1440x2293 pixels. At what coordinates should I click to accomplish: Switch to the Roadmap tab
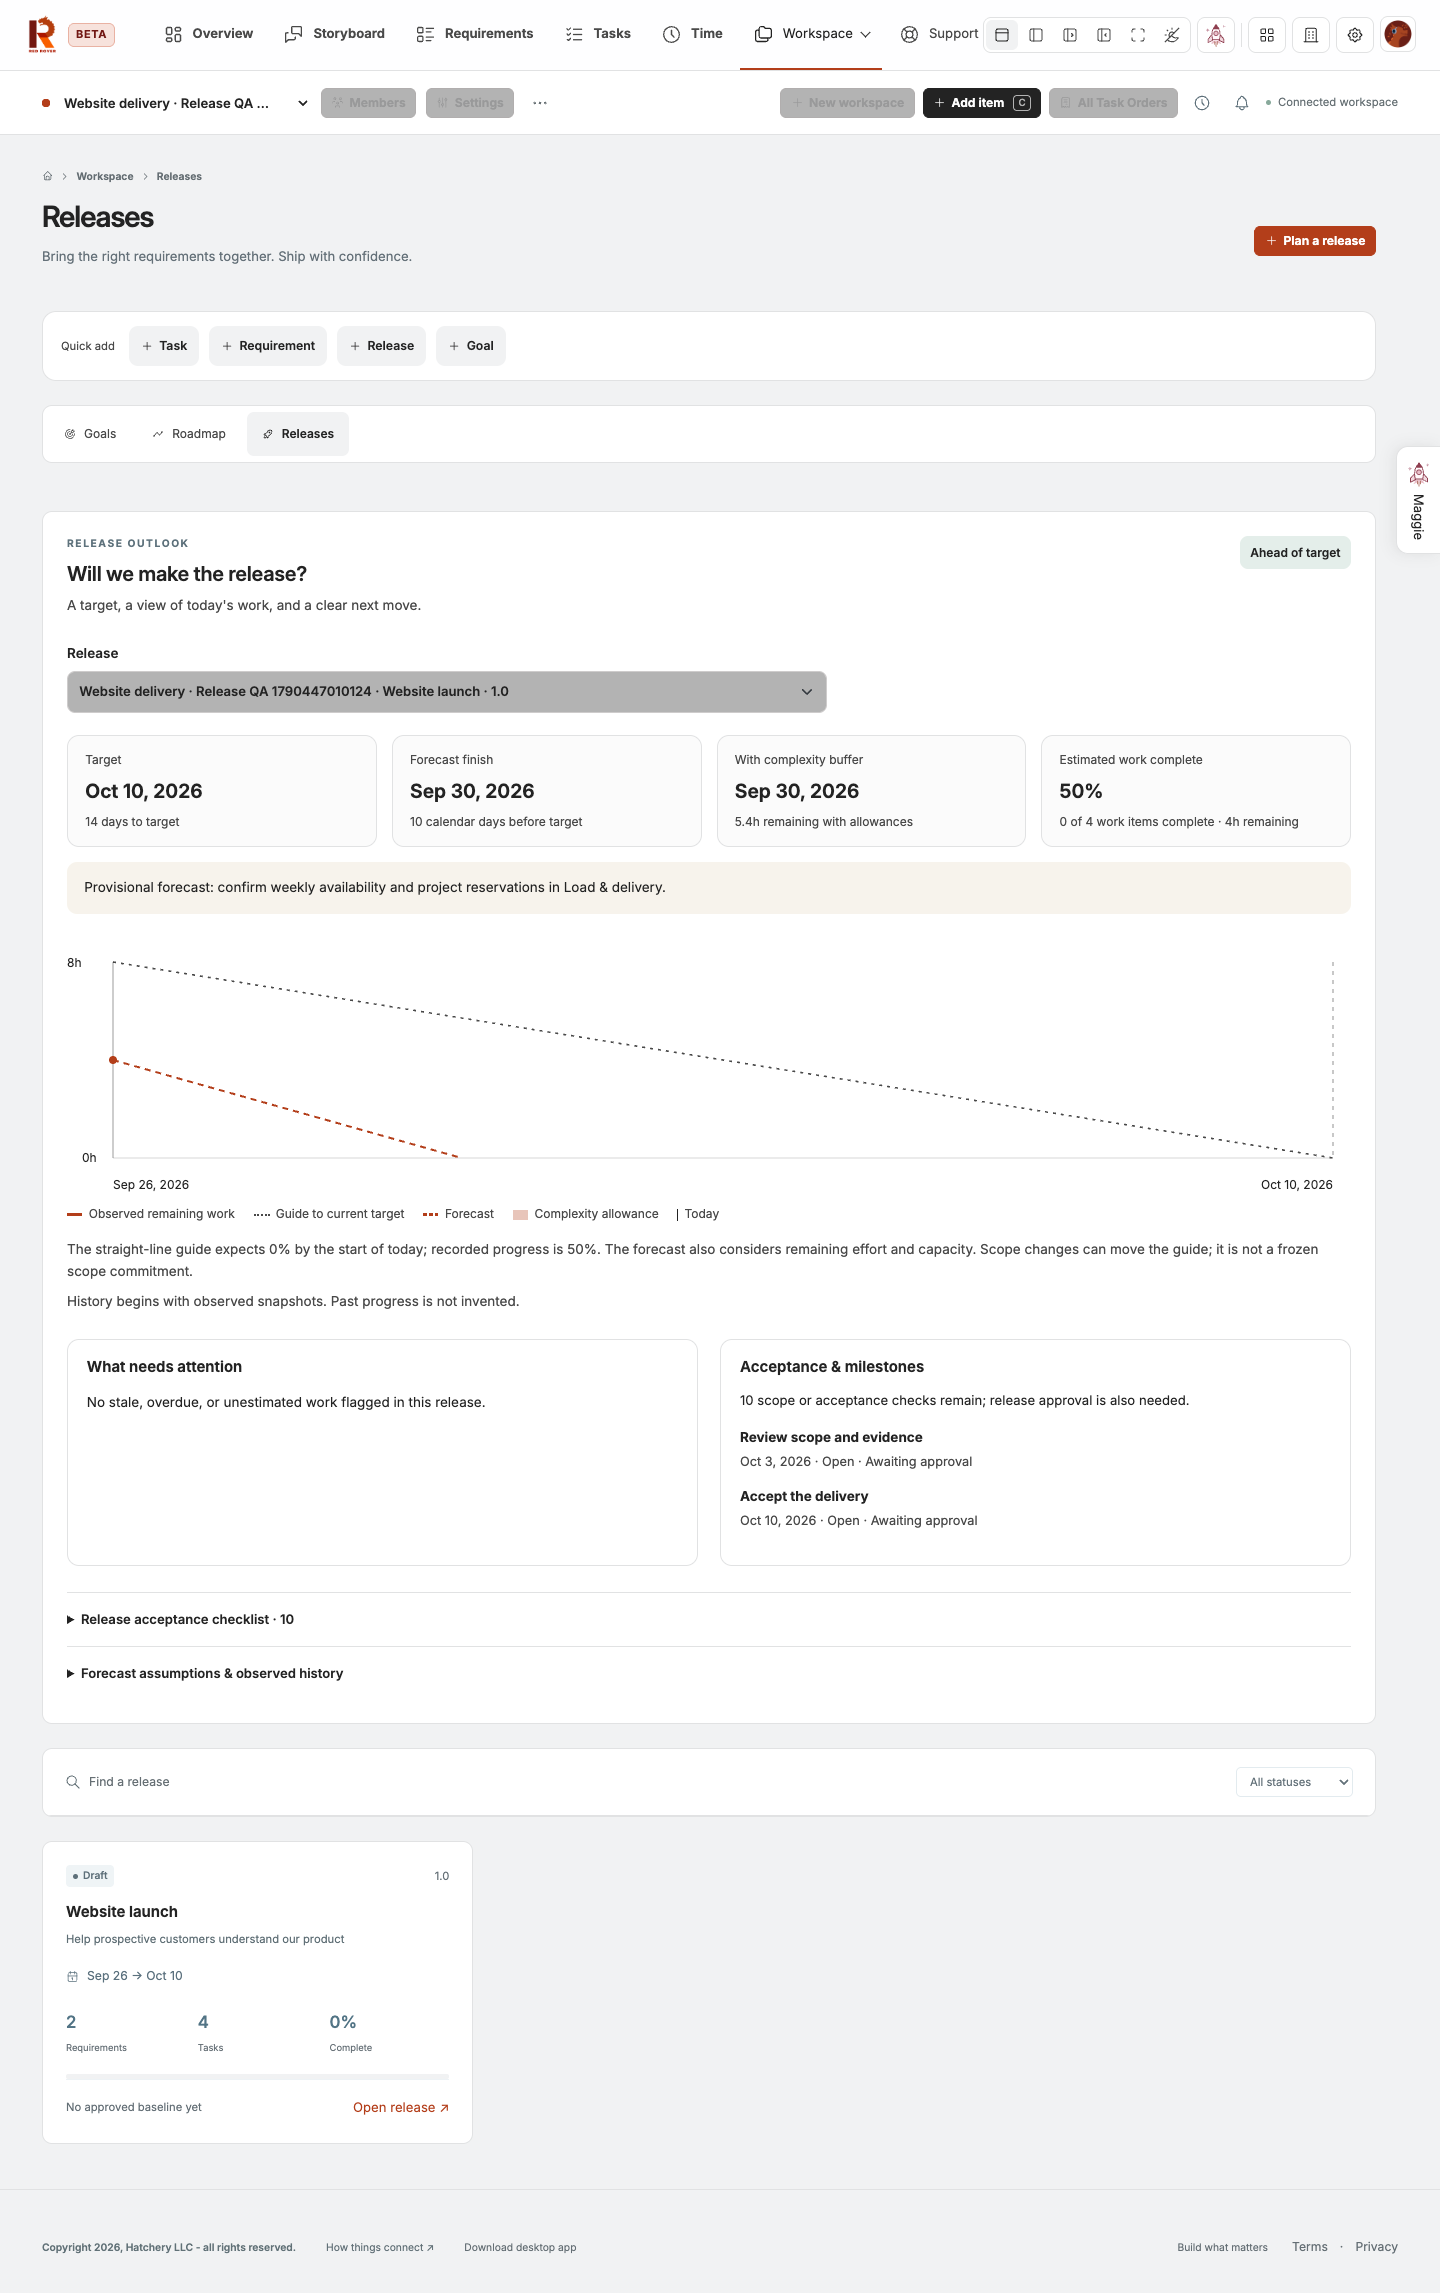(189, 434)
